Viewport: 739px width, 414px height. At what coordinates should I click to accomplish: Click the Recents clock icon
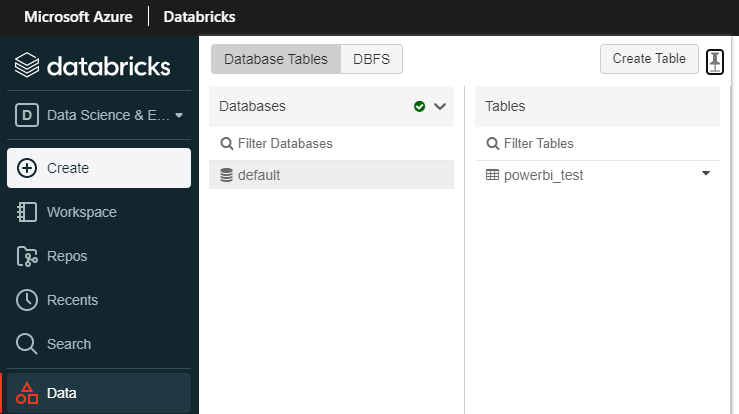27,300
